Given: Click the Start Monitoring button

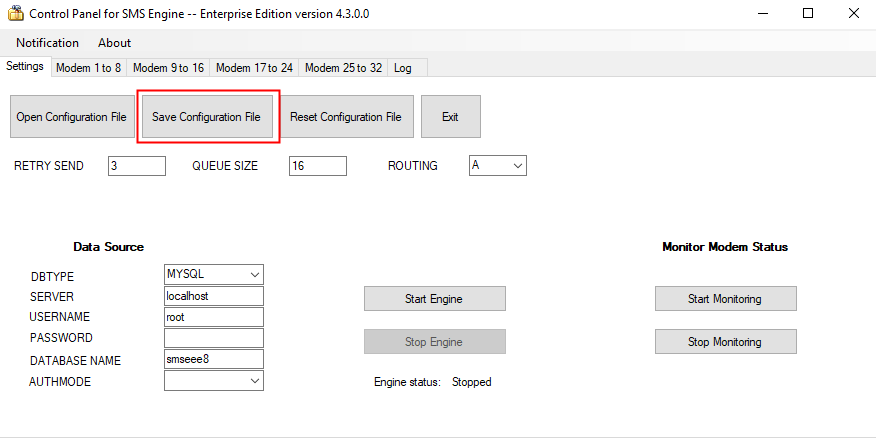Looking at the screenshot, I should pos(725,298).
